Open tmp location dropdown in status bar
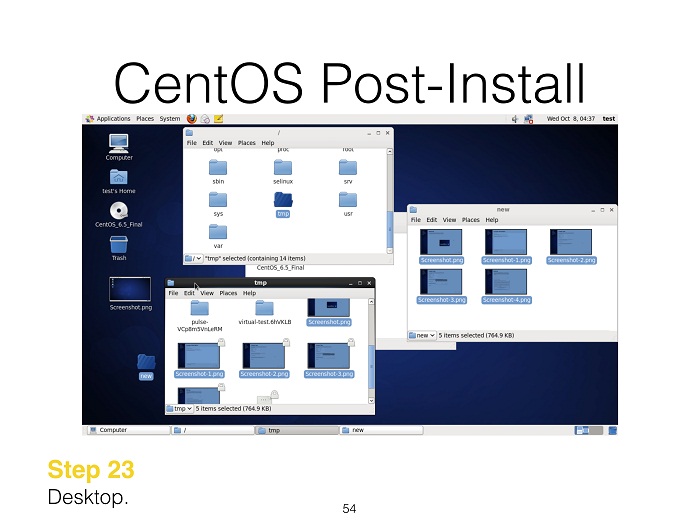The width and height of the screenshot is (700, 525). 180,408
